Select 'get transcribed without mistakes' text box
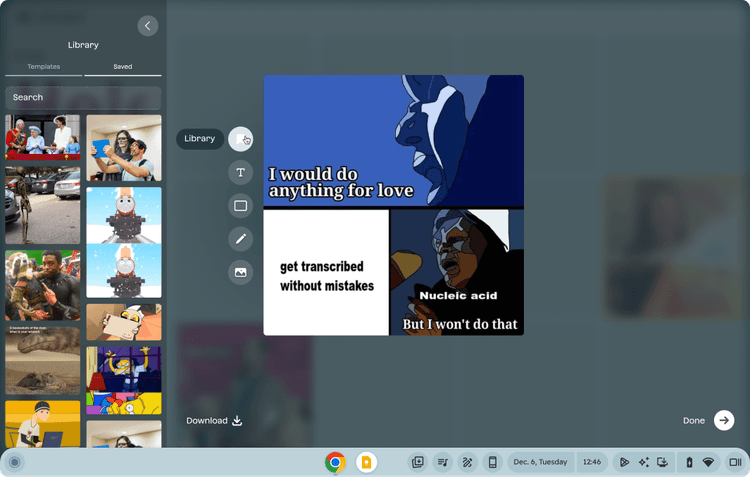The height and width of the screenshot is (477, 750). [x=327, y=276]
